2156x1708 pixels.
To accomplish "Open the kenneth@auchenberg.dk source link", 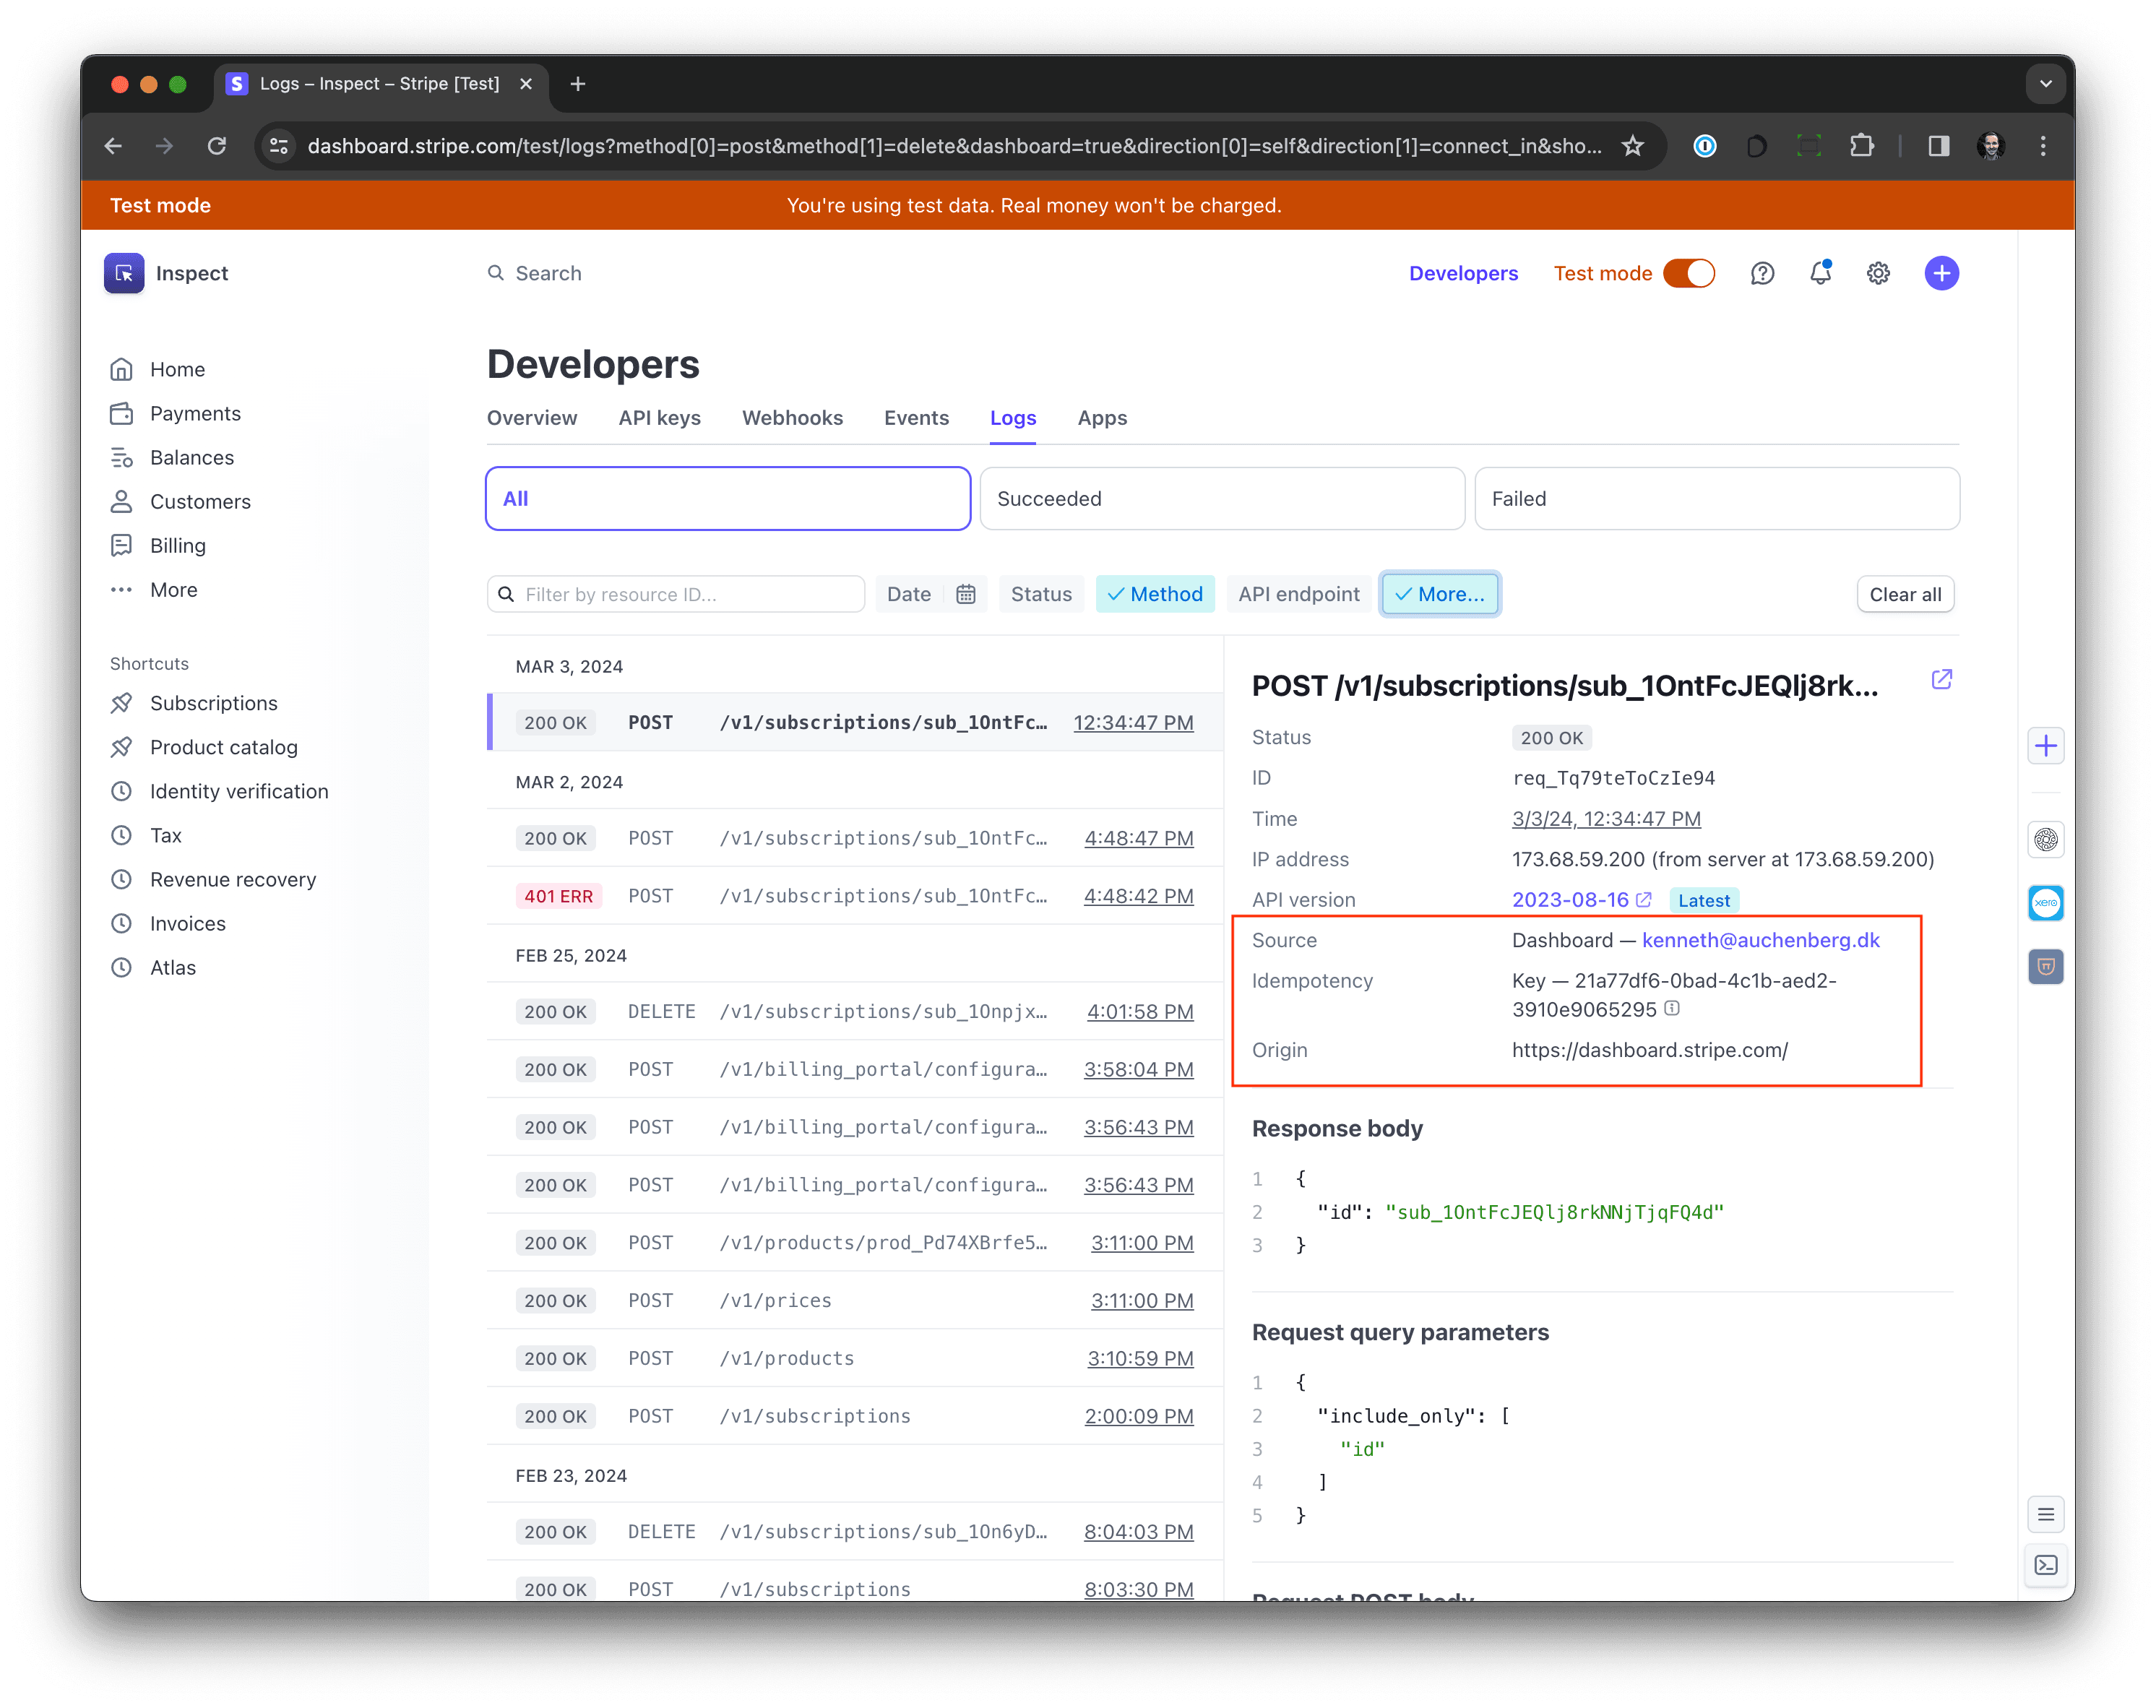I will [1761, 940].
